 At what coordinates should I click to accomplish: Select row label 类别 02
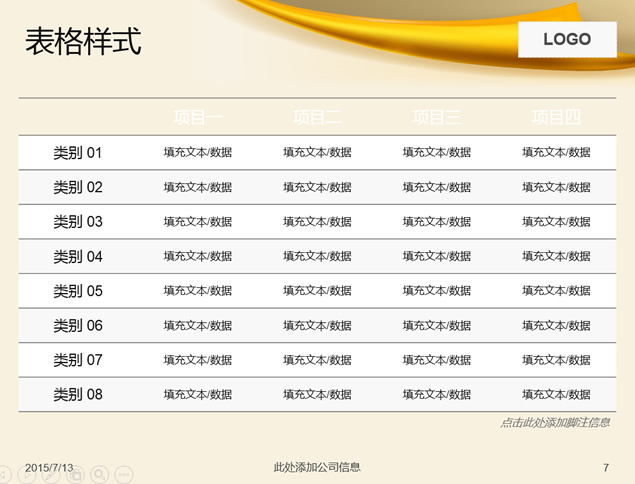tap(78, 187)
